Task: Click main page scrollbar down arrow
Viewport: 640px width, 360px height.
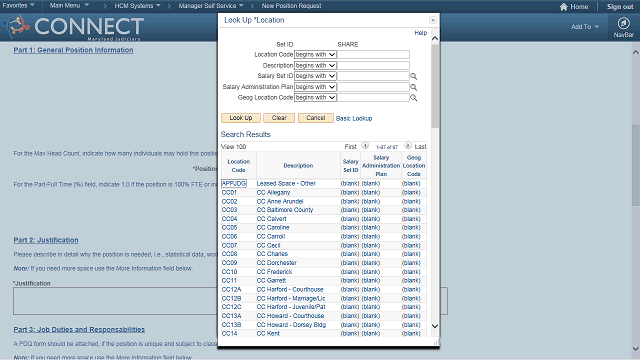Action: coord(636,349)
